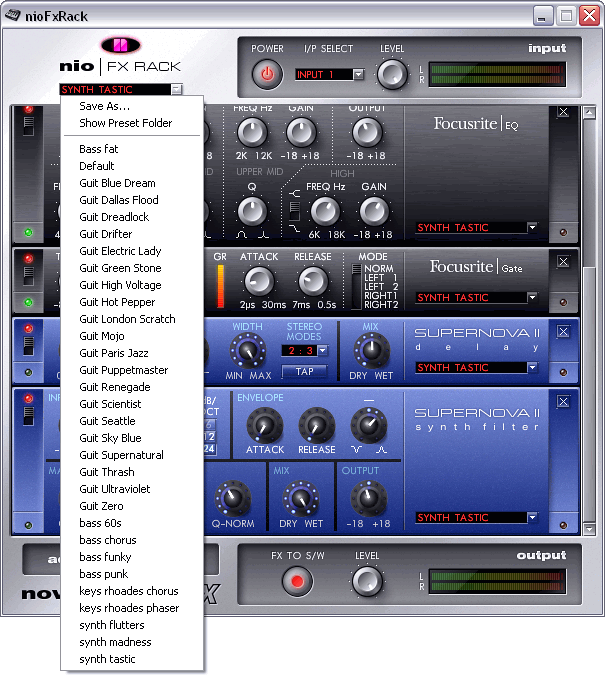Click the delay WIDTH knob
This screenshot has width=605, height=680.
point(248,350)
